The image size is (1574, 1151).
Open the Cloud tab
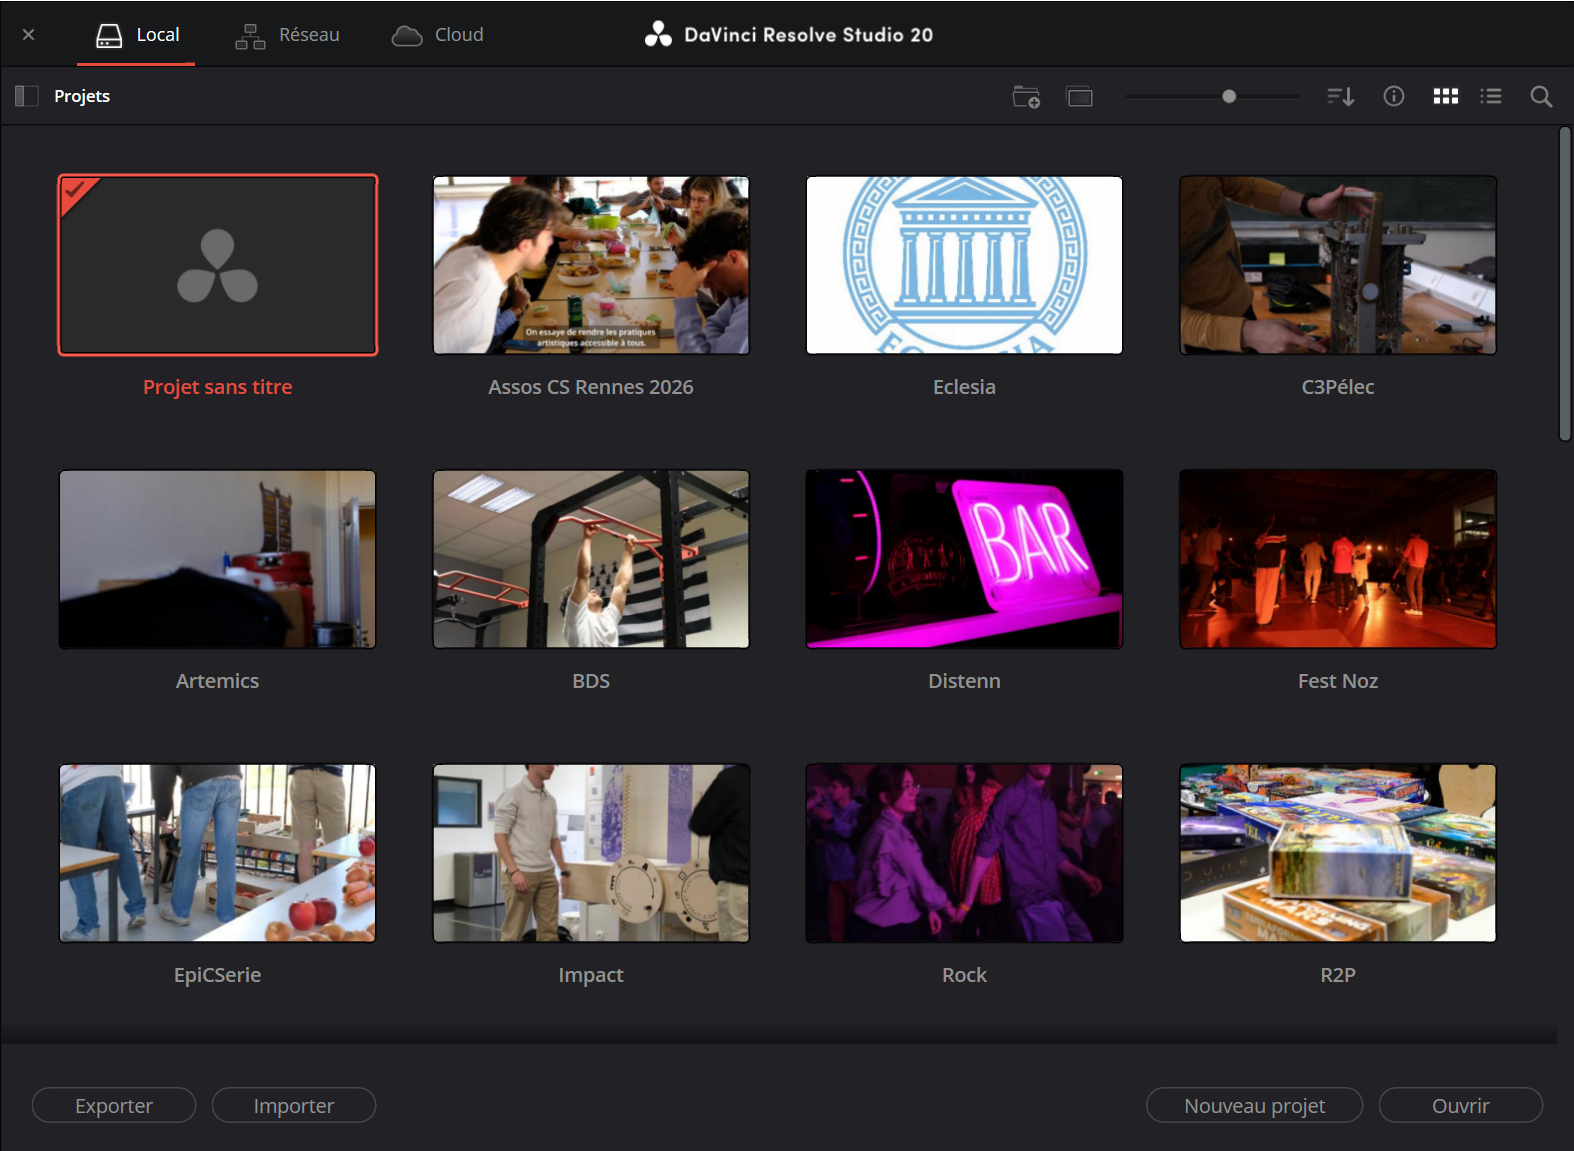437,35
